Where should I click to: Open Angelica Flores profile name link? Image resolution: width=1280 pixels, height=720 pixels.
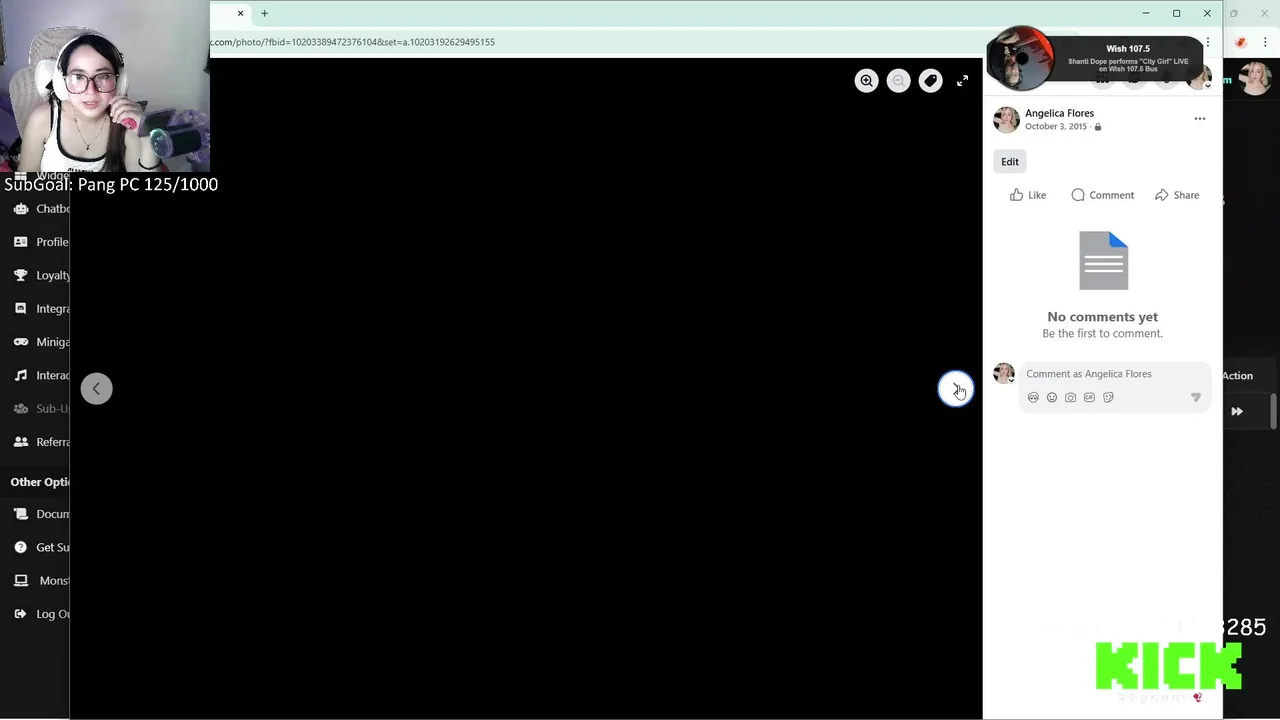1059,113
